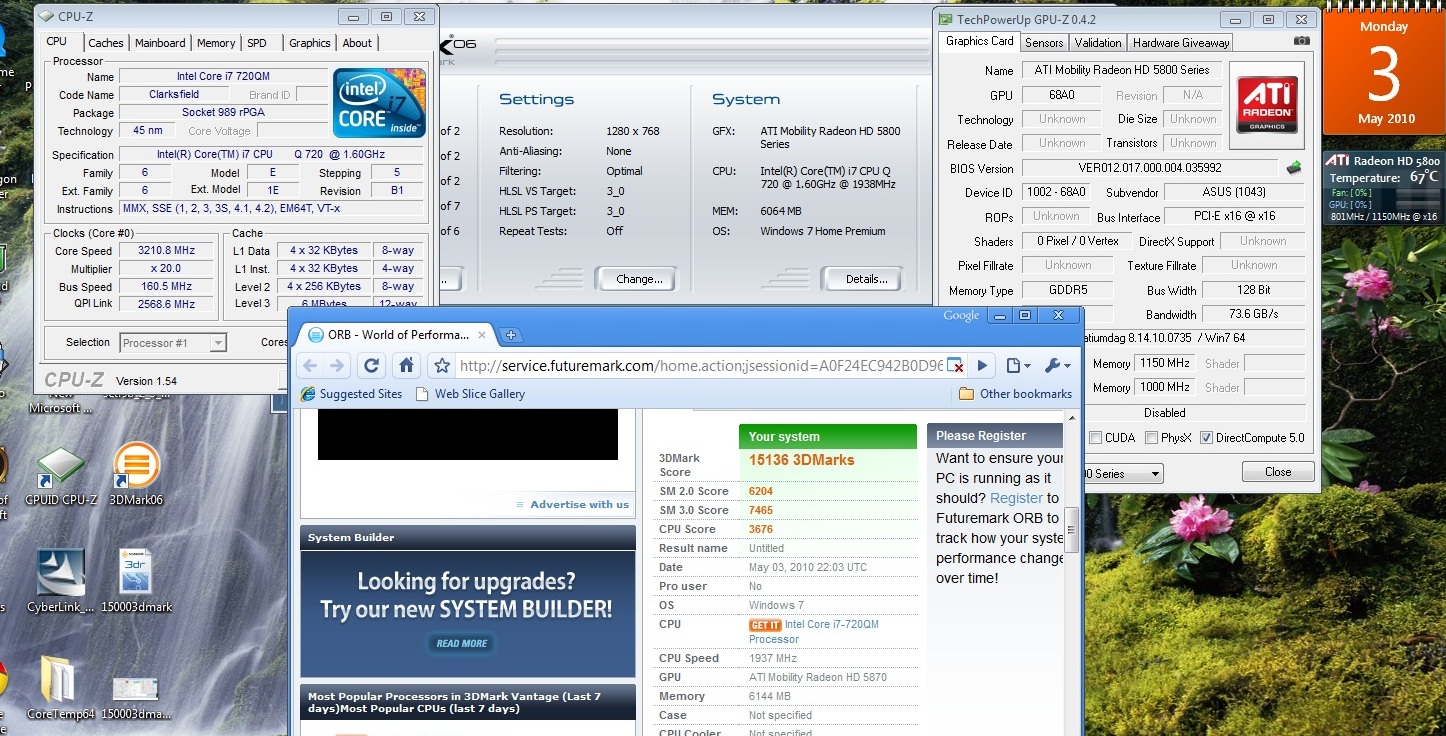Click the Close button in GPU-Z
The width and height of the screenshot is (1446, 736).
(x=1278, y=472)
